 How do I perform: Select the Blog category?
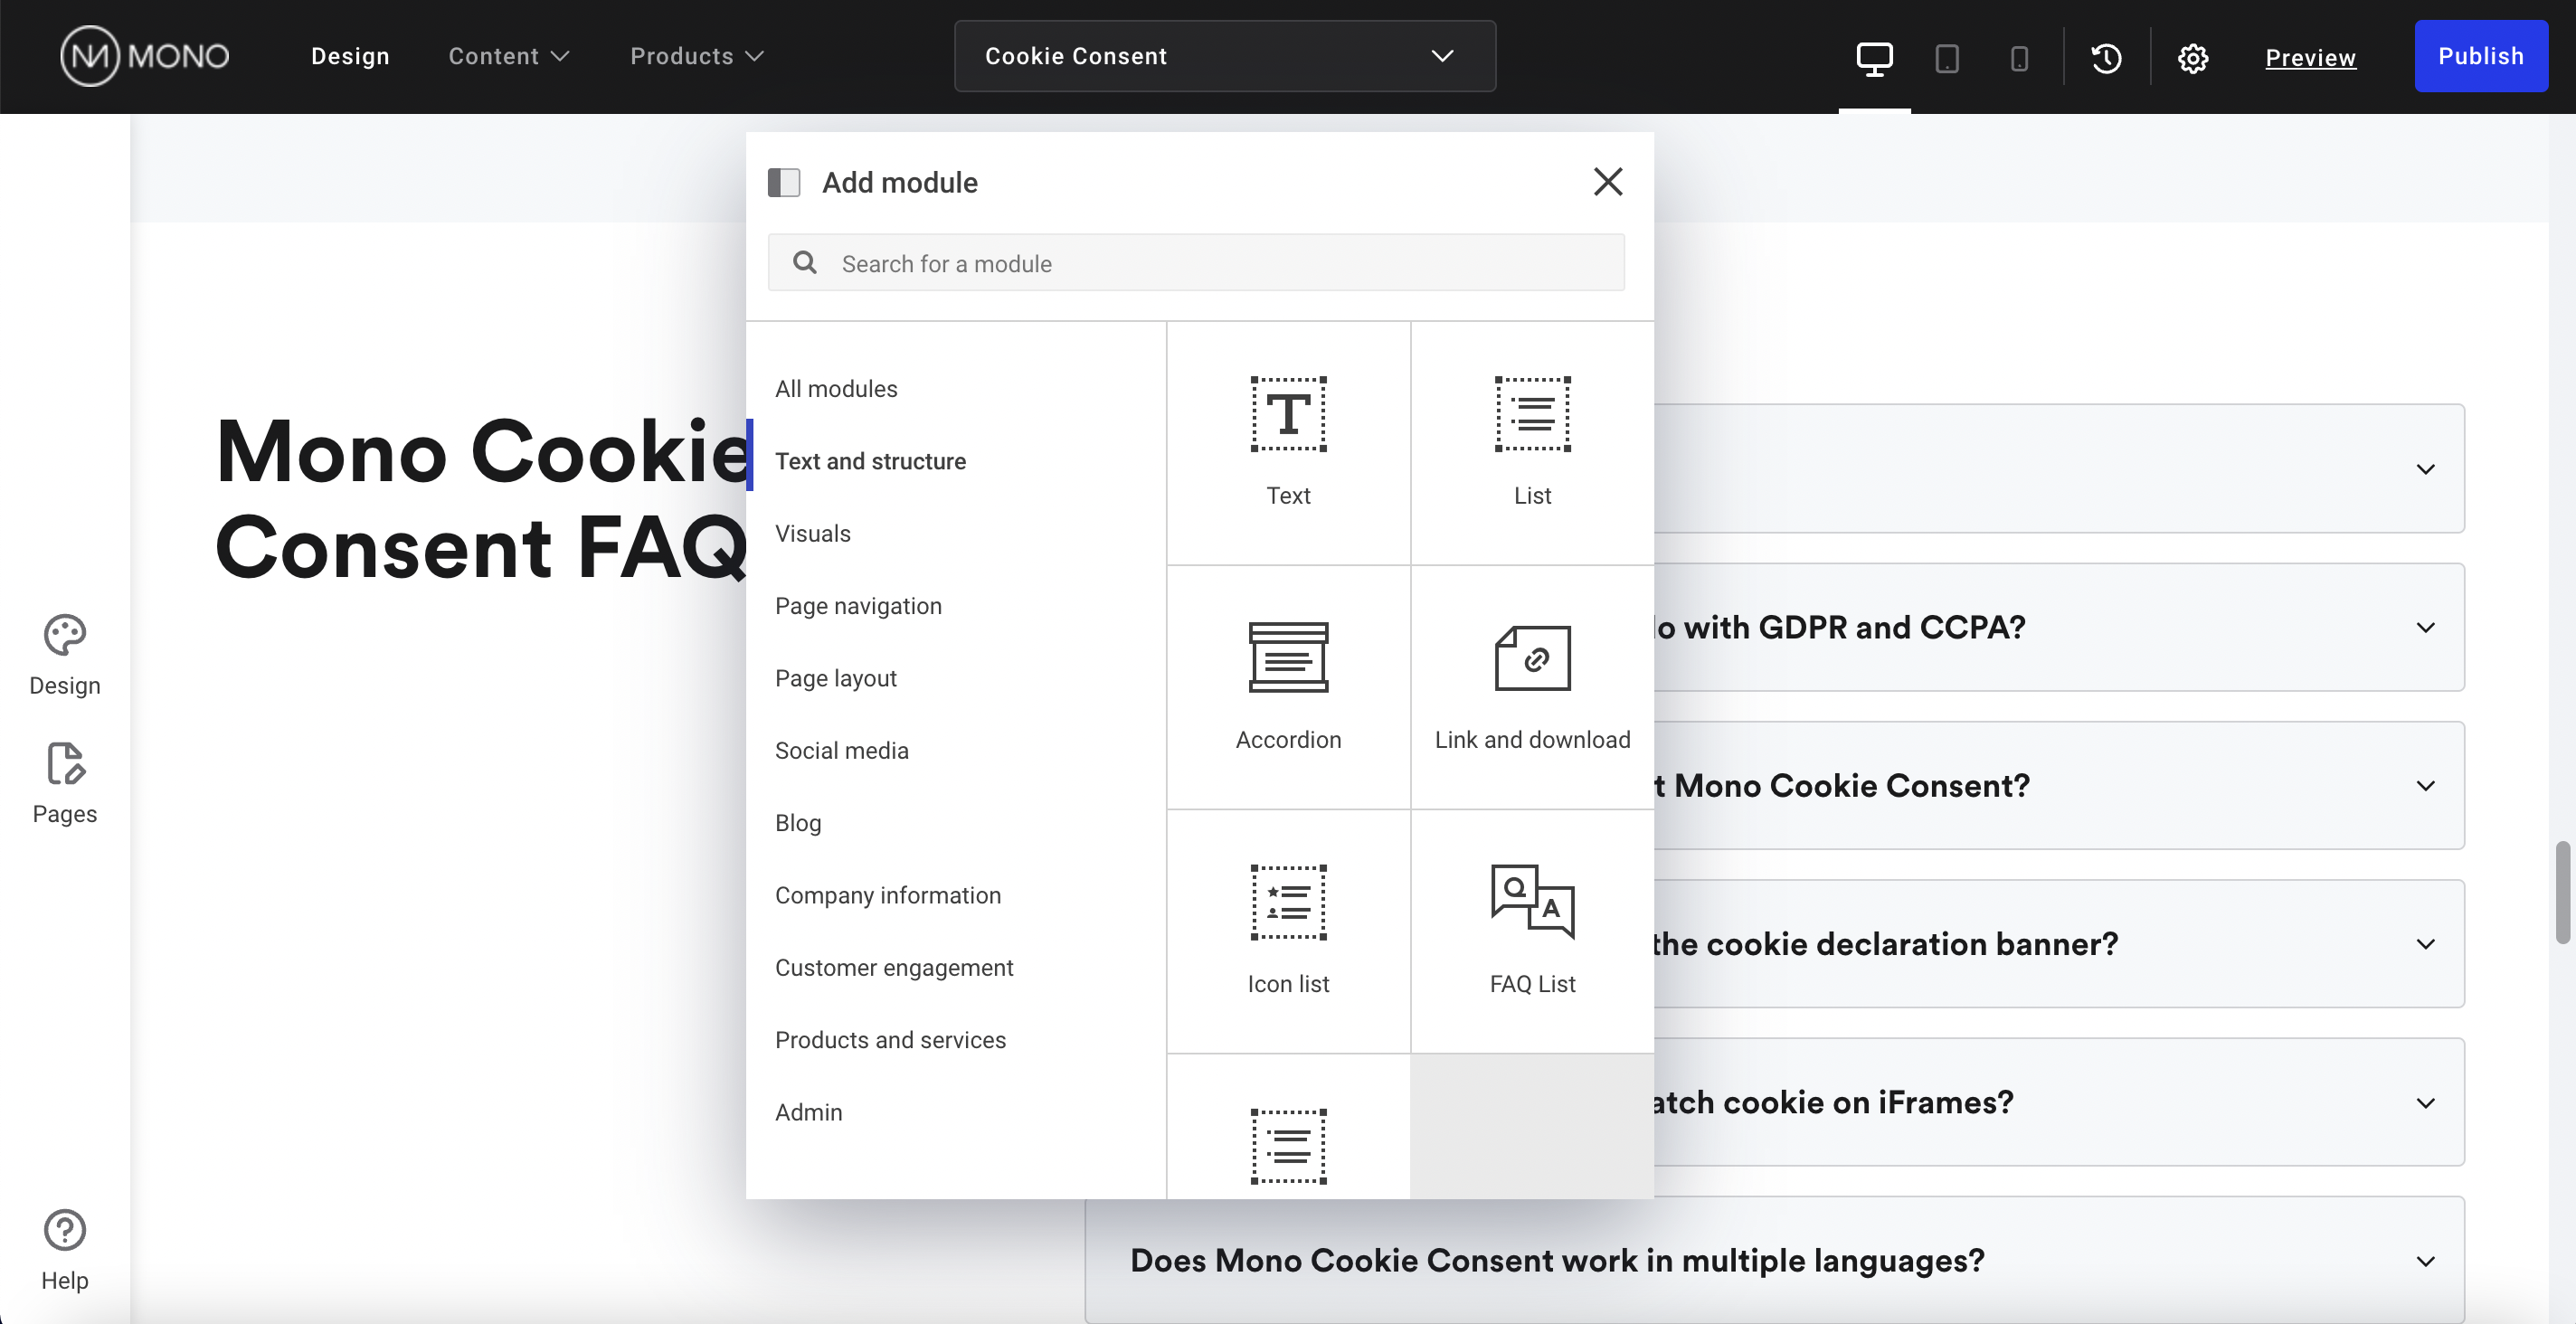pos(798,822)
